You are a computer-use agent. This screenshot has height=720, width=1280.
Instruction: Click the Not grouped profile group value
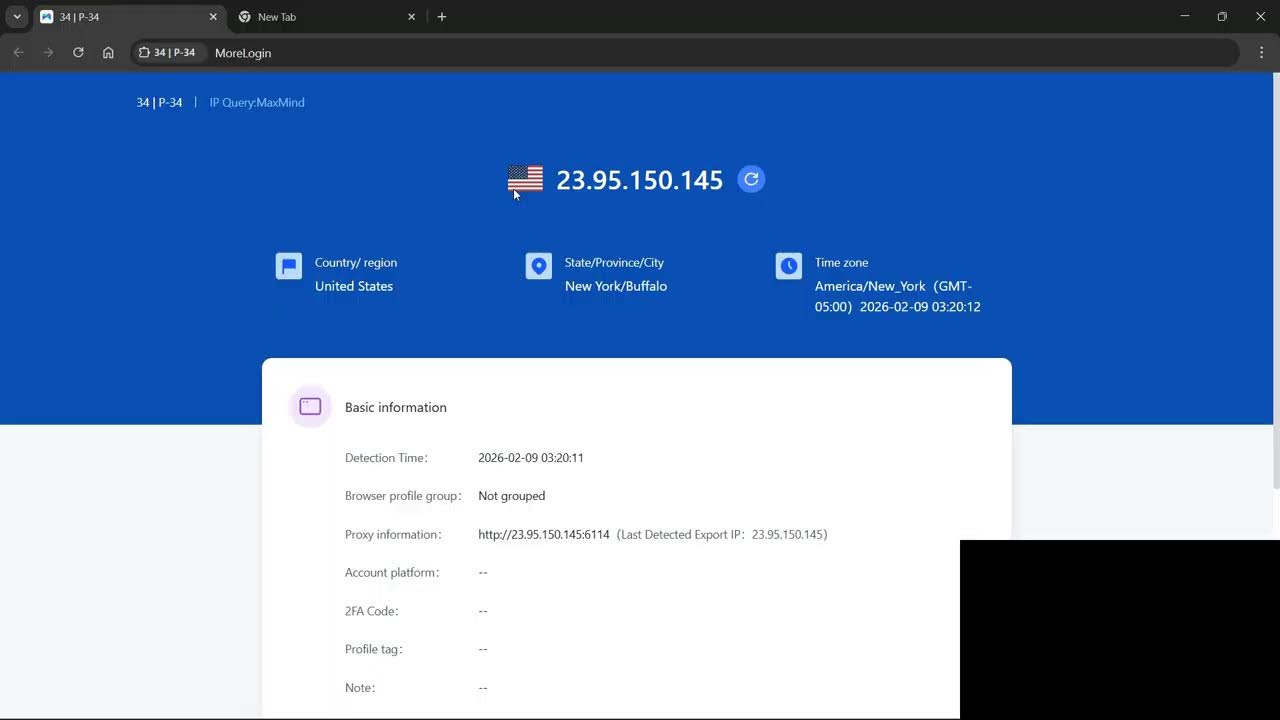click(x=512, y=496)
